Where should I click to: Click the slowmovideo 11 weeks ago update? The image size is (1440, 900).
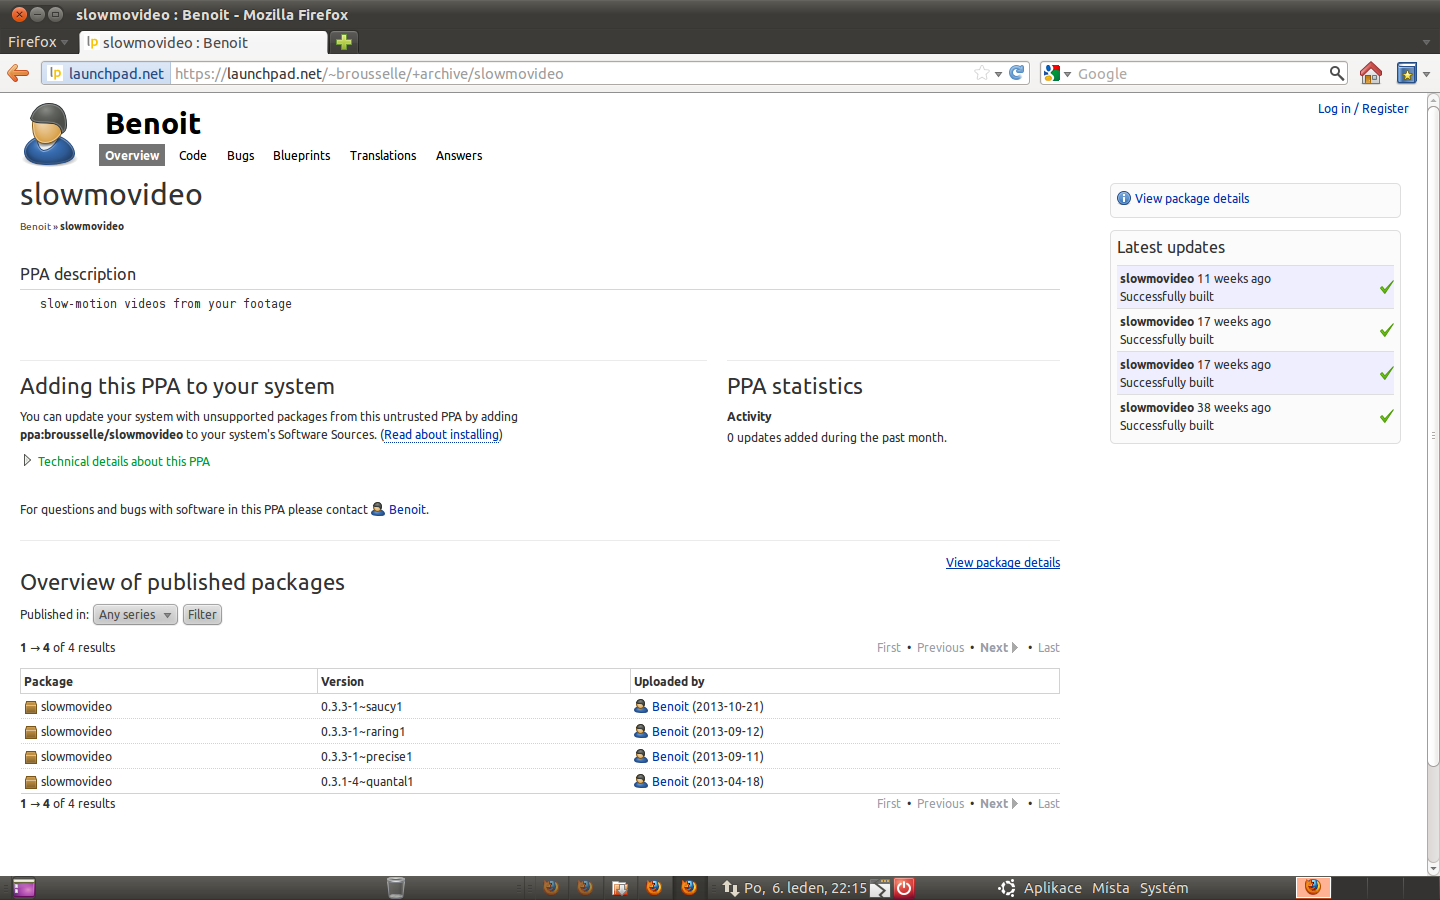pos(1254,287)
